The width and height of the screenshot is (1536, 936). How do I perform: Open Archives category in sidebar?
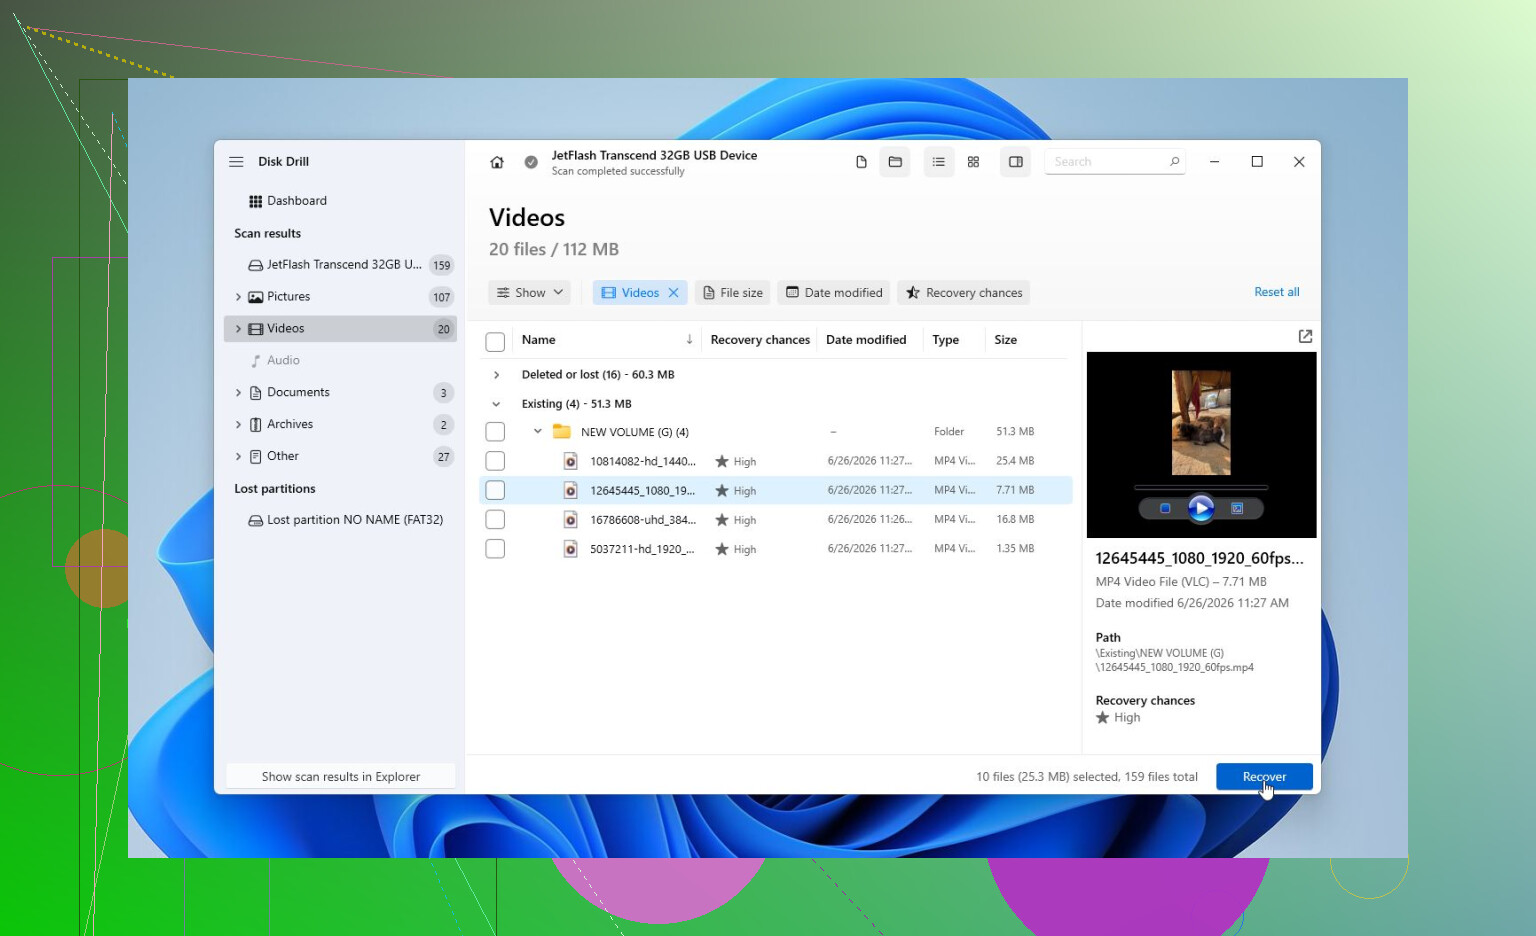pos(340,425)
